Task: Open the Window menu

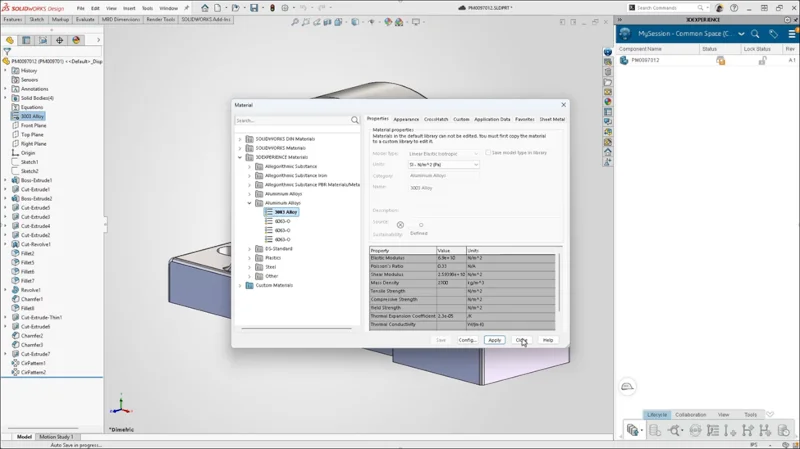Action: click(168, 8)
